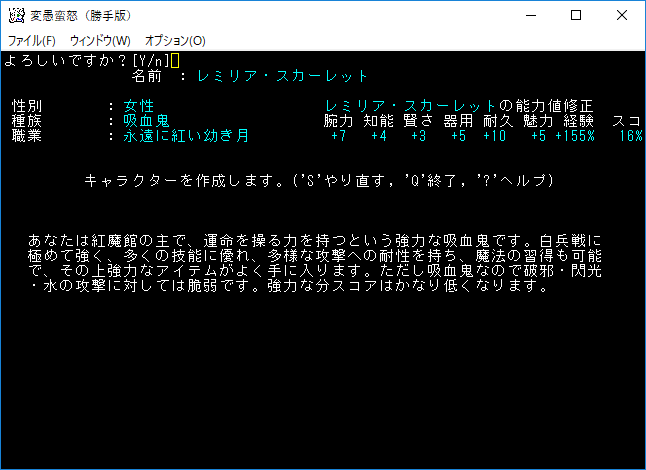Select the name レミリア・スカーレット at top

[283, 76]
